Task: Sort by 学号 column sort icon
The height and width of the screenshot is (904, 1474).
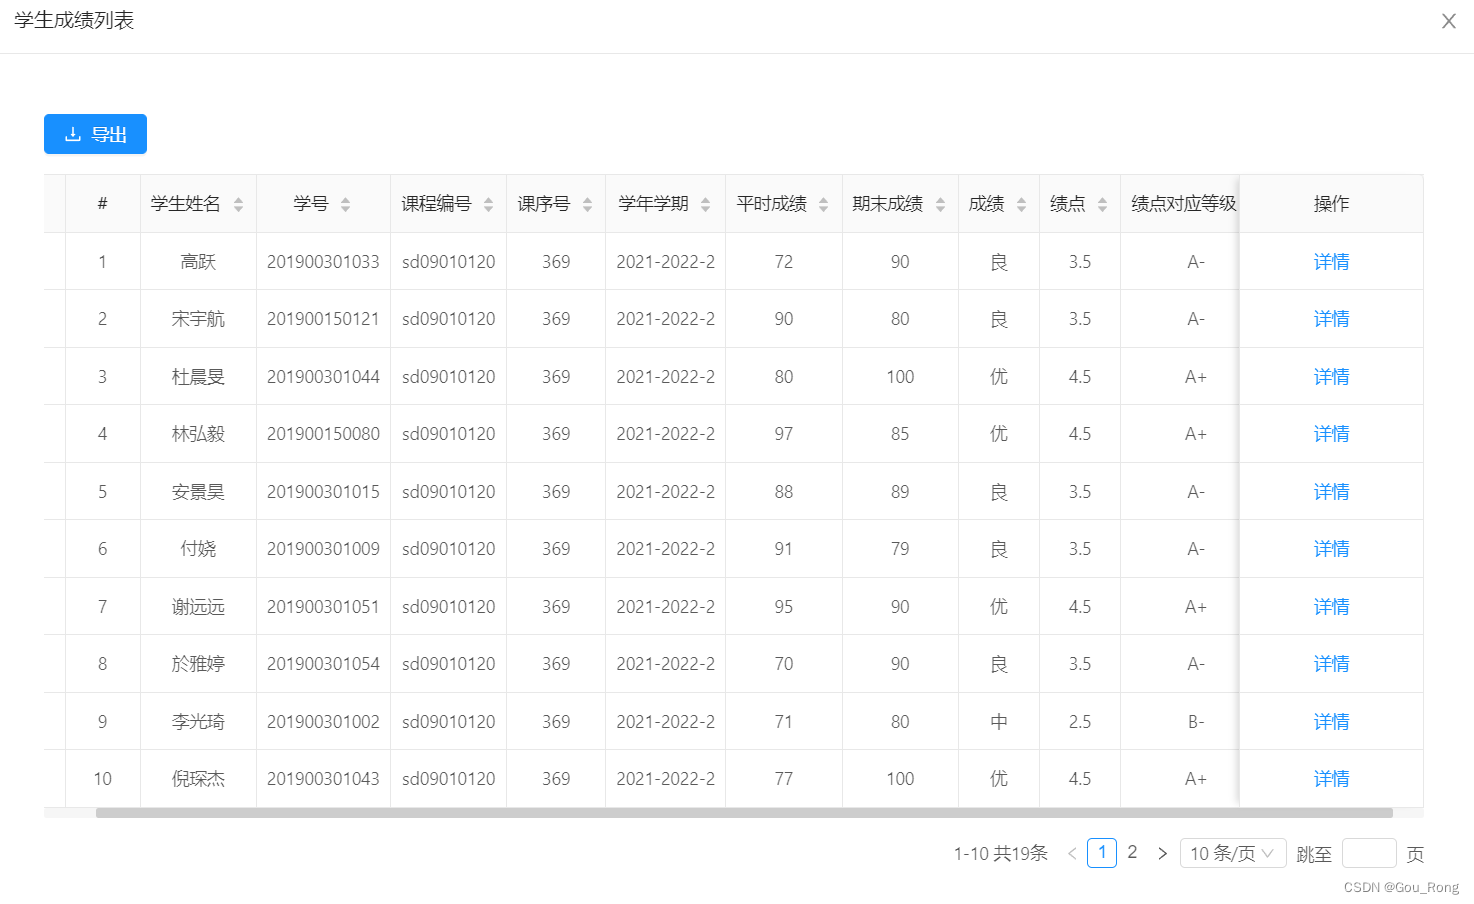Action: coord(345,204)
